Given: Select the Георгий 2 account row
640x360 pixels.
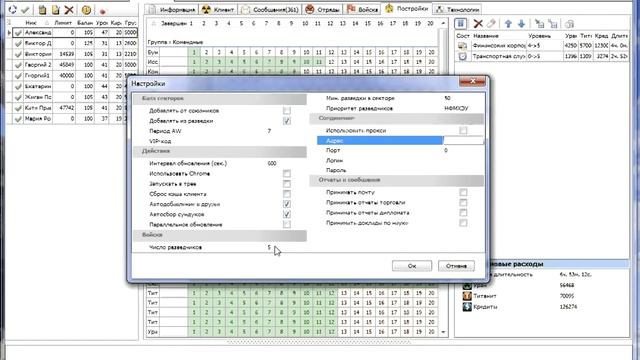Looking at the screenshot, I should pyautogui.click(x=75, y=64).
